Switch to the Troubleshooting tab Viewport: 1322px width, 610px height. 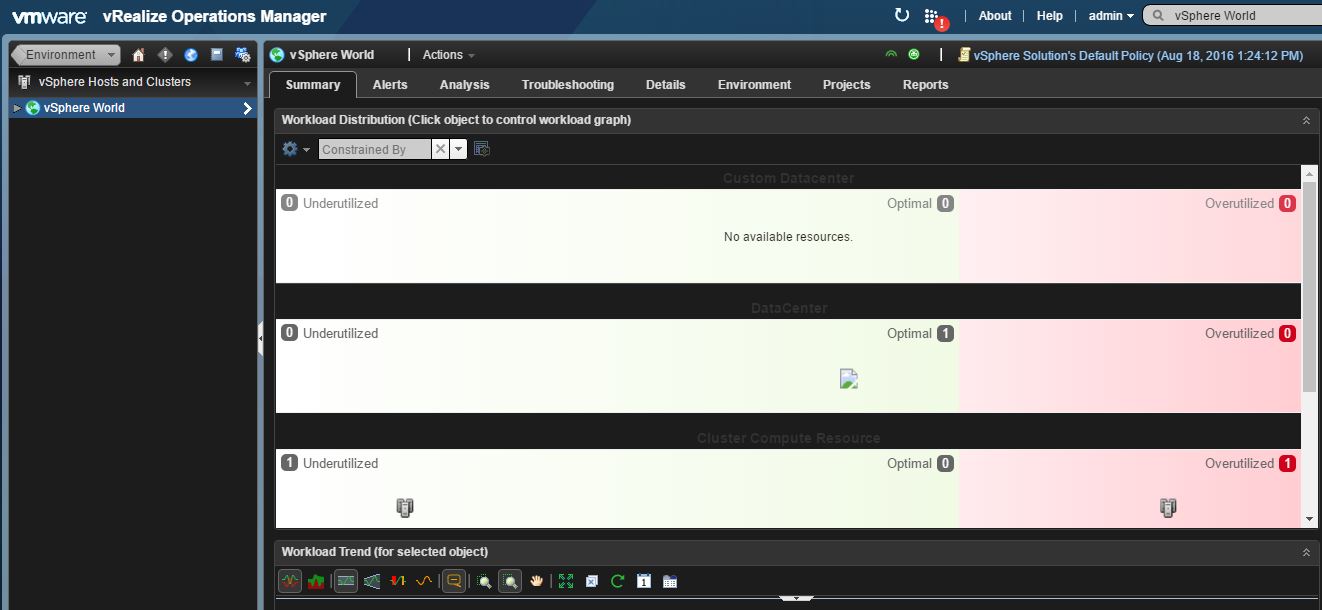[567, 85]
